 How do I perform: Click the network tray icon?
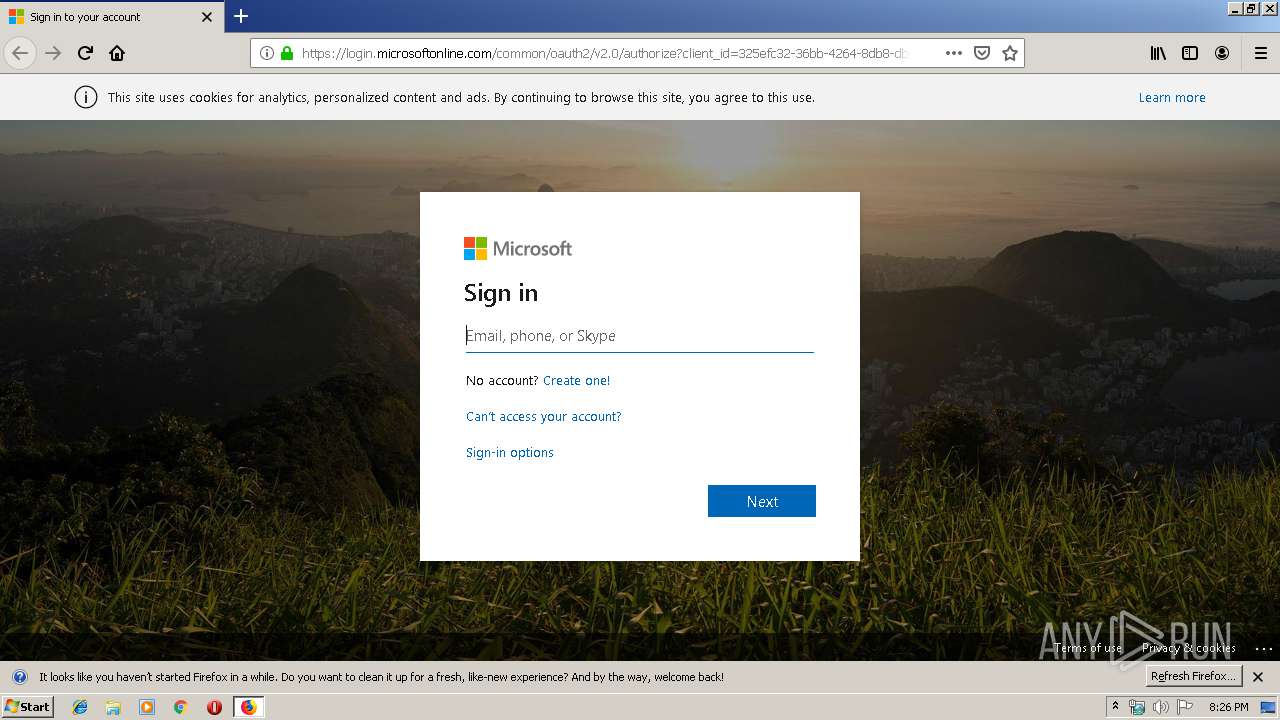click(x=1137, y=707)
